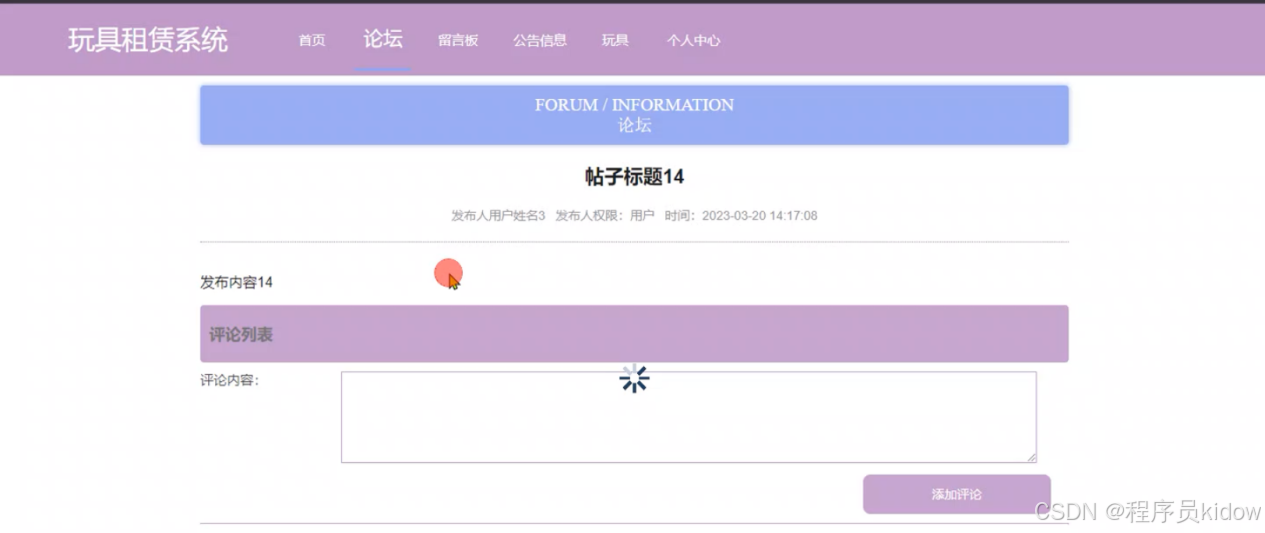Go to the 首页 navigation item
Screen dimensions: 1265x533
pyautogui.click(x=311, y=41)
